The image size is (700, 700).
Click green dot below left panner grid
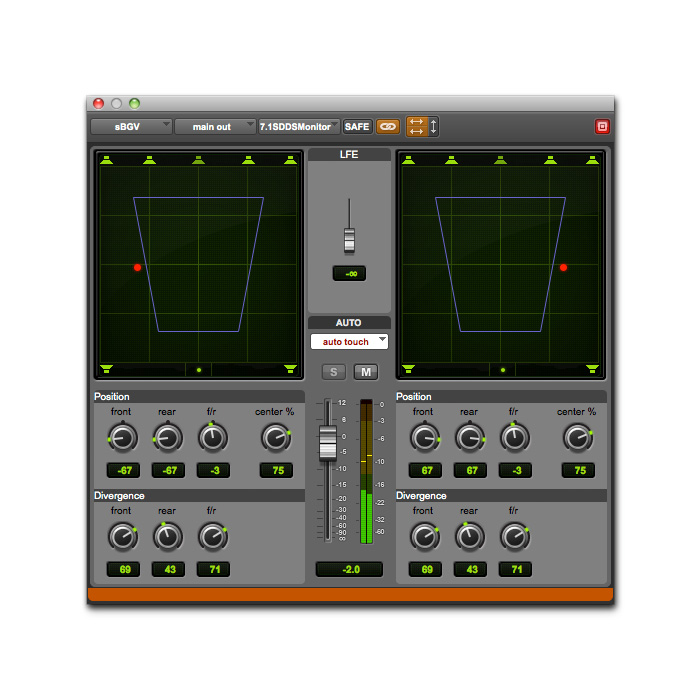(x=199, y=370)
